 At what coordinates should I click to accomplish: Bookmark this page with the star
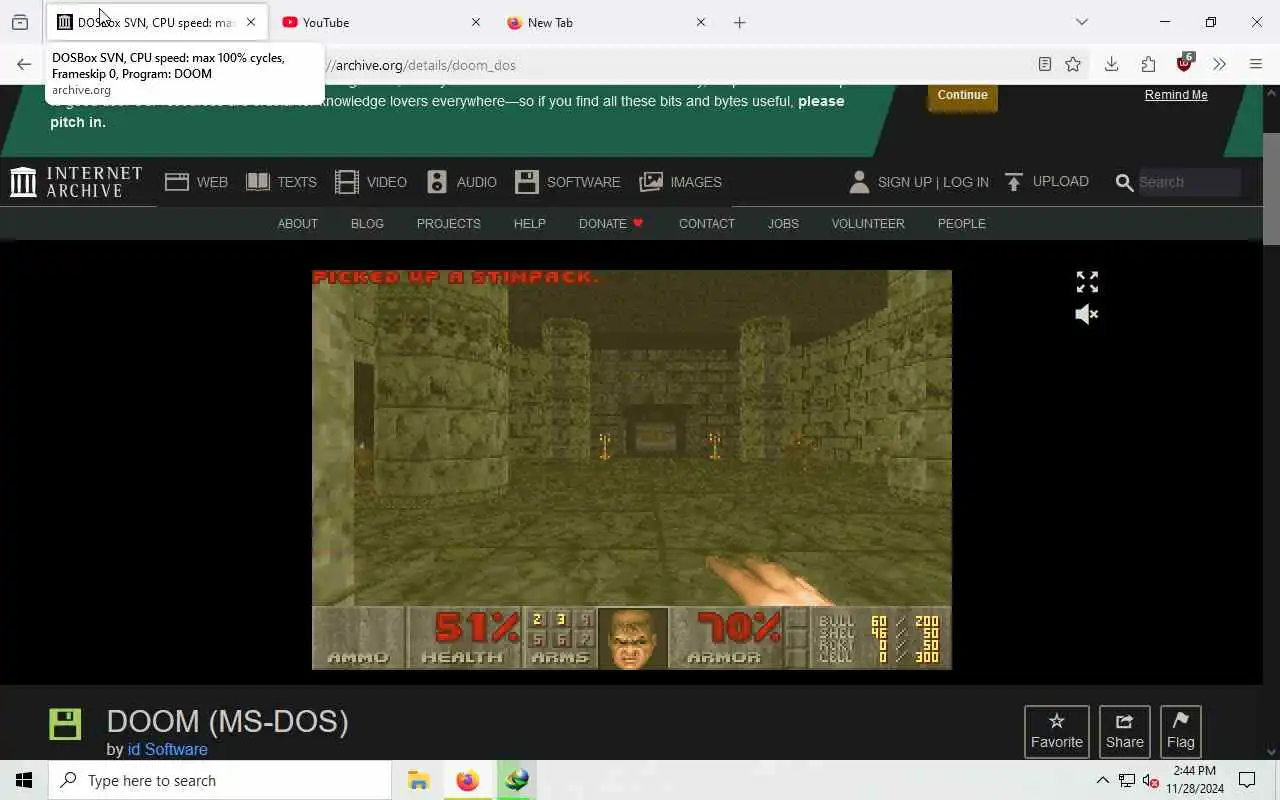point(1073,65)
